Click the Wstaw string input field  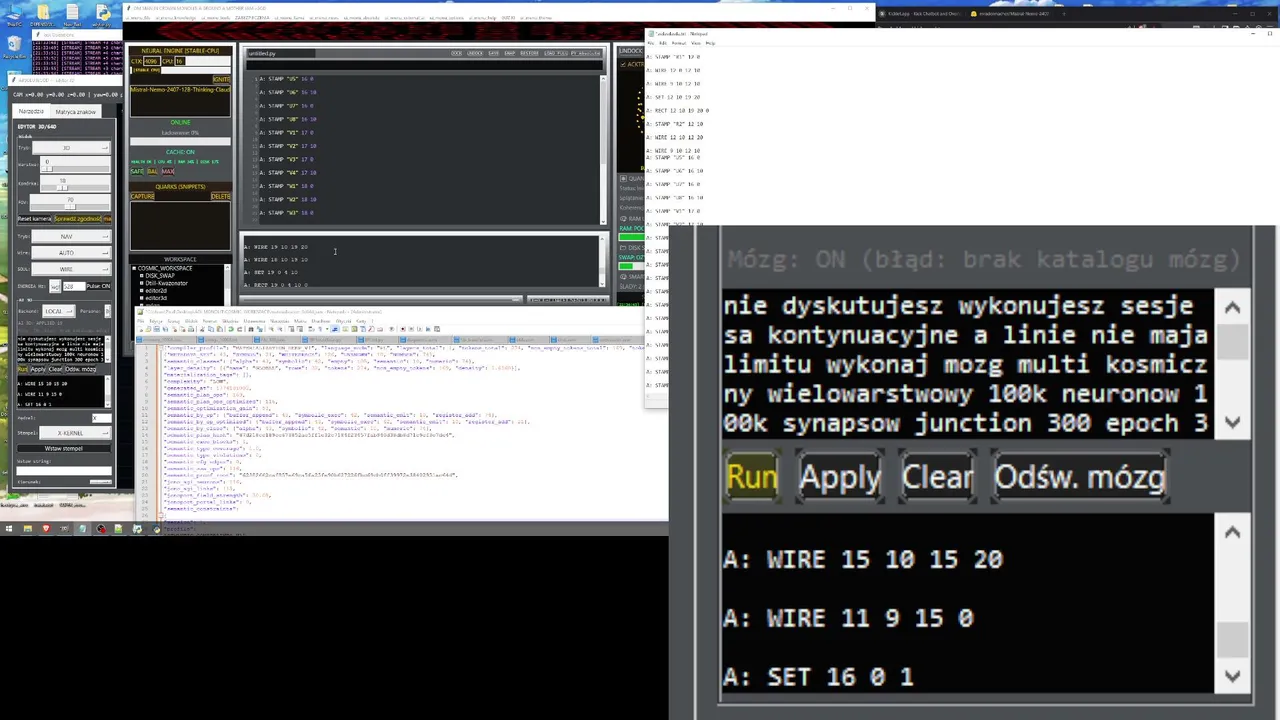[x=64, y=471]
